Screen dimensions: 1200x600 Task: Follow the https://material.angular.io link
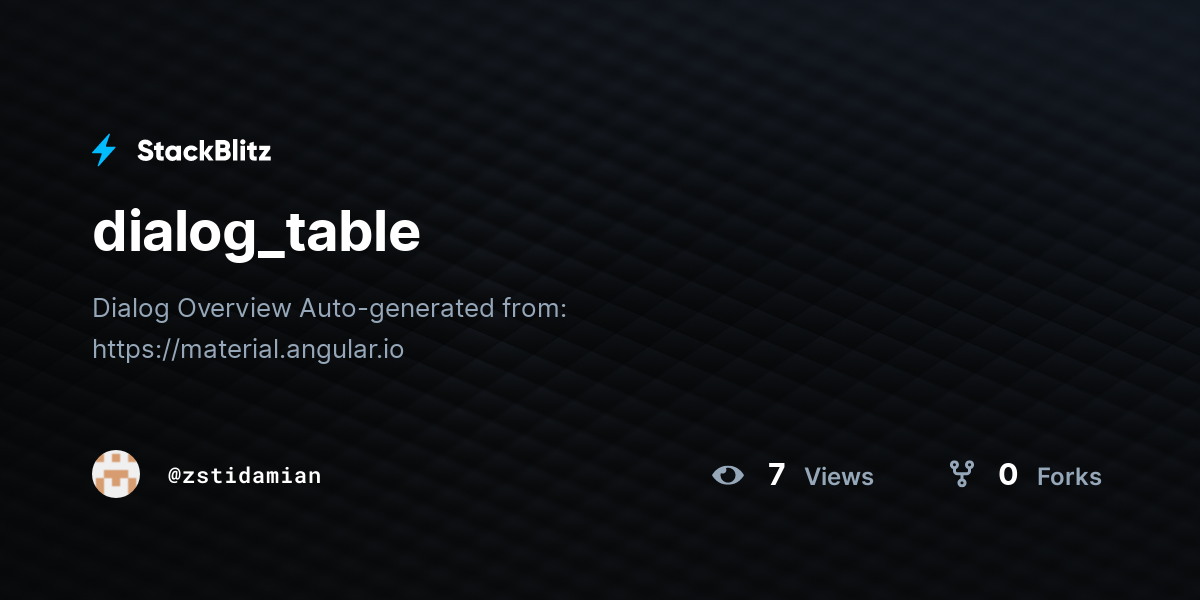pyautogui.click(x=248, y=350)
